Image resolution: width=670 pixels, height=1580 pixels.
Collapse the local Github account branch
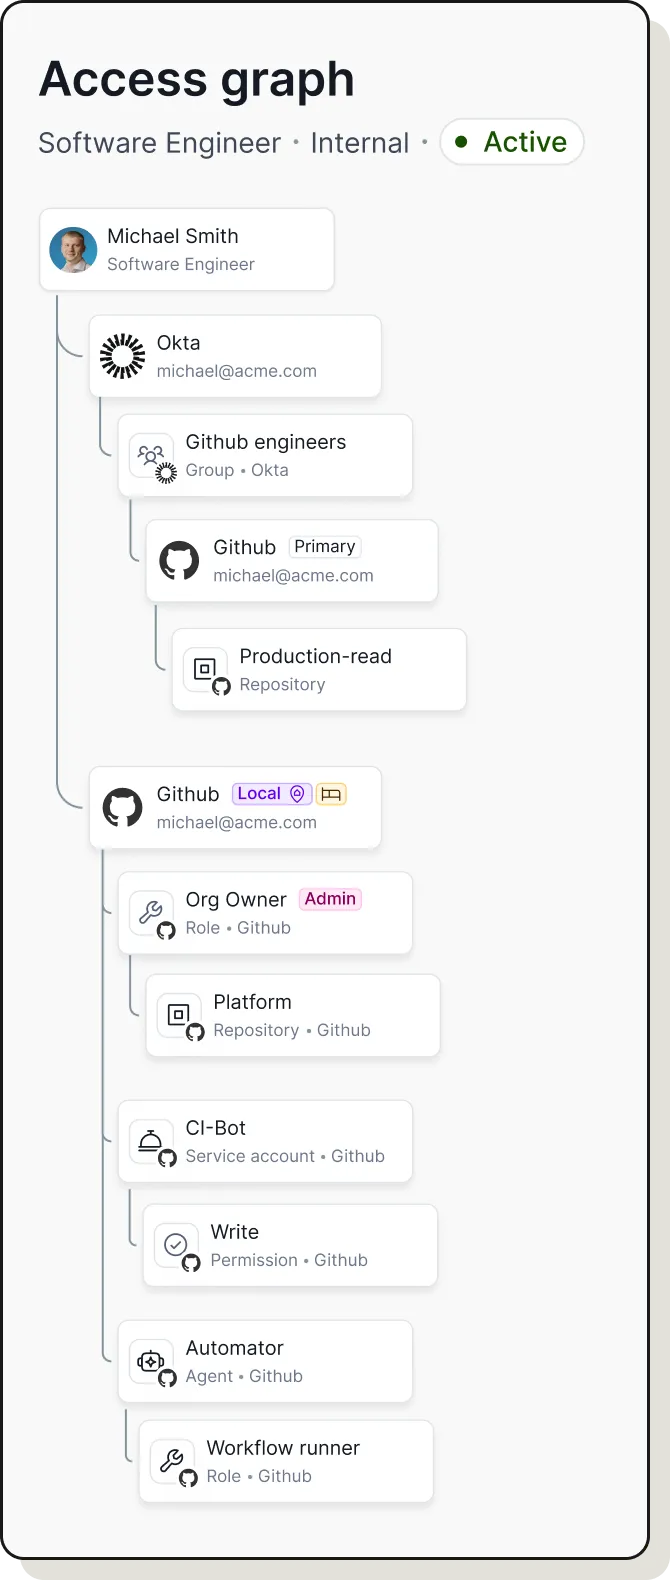point(235,807)
